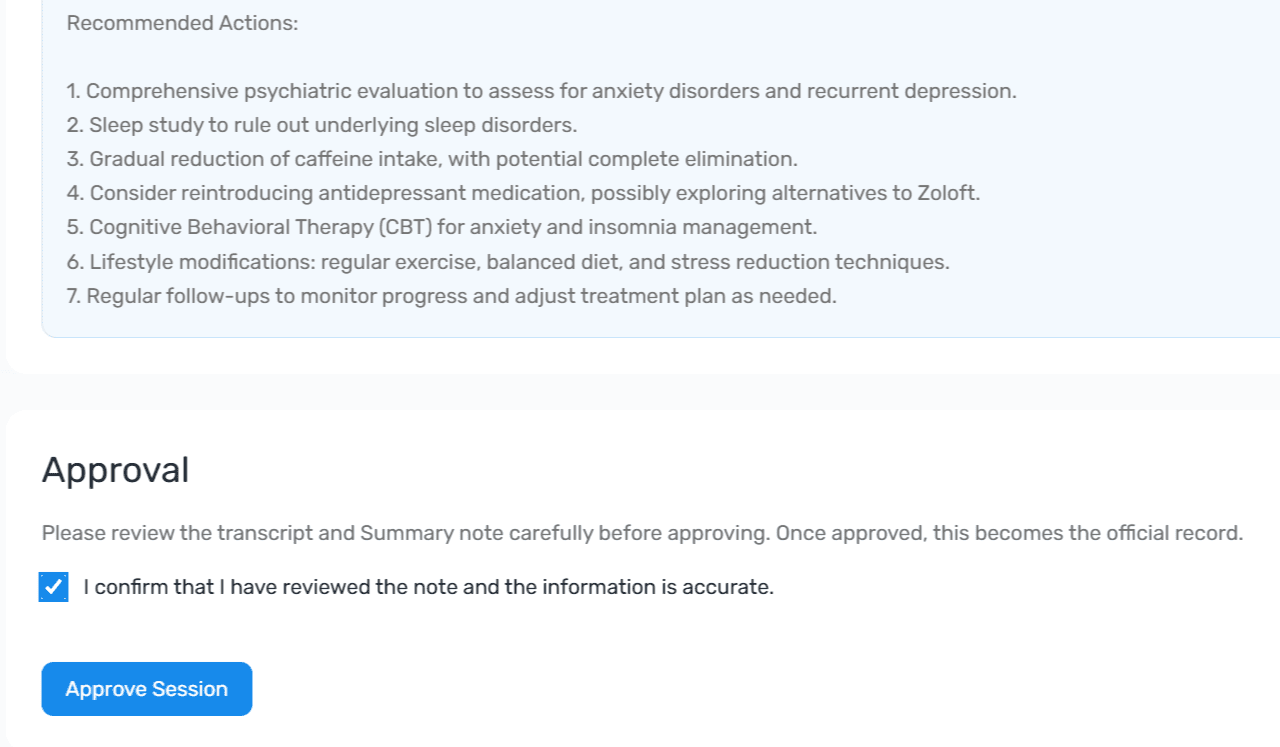Screen dimensions: 1280x747
Task: Click the sleep study recommendation line
Action: pos(322,125)
